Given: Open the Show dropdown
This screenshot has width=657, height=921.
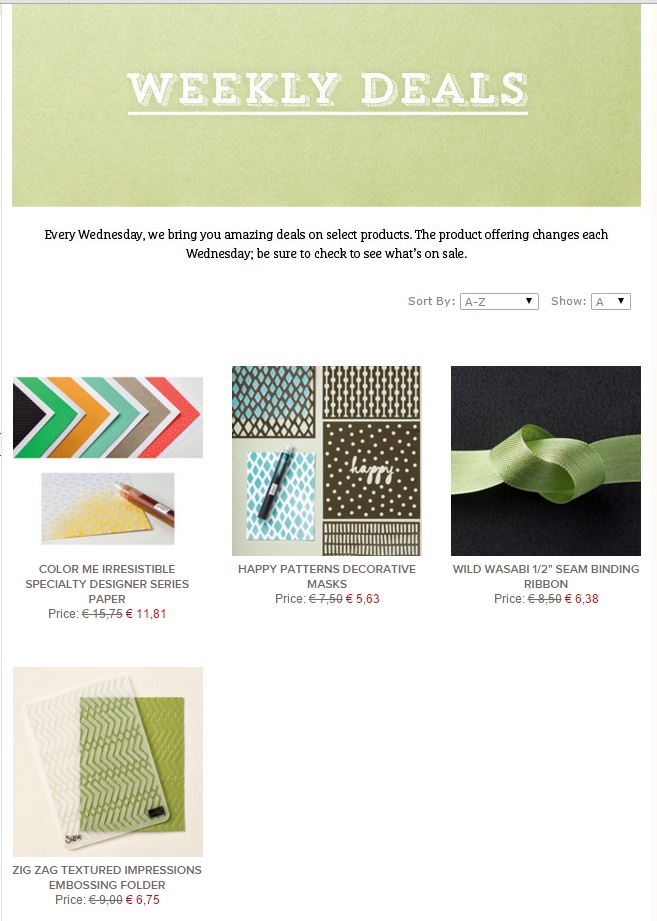Looking at the screenshot, I should (611, 301).
